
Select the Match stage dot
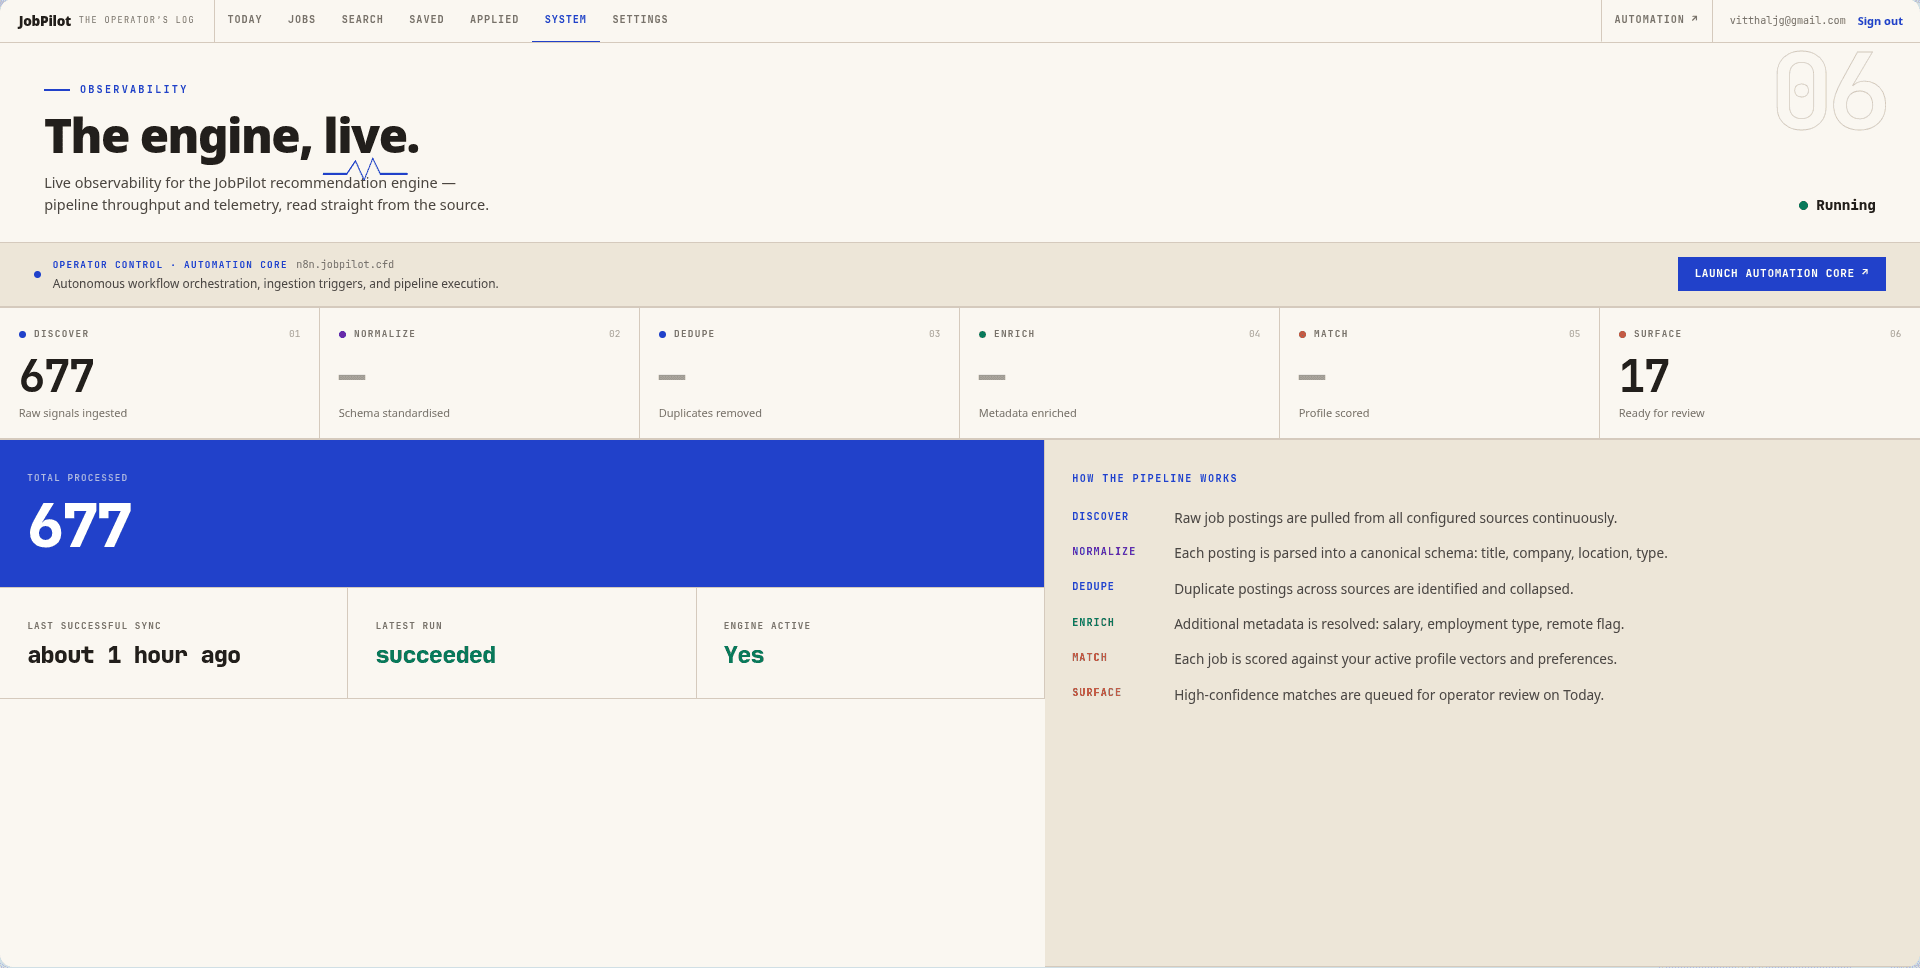pos(1303,334)
